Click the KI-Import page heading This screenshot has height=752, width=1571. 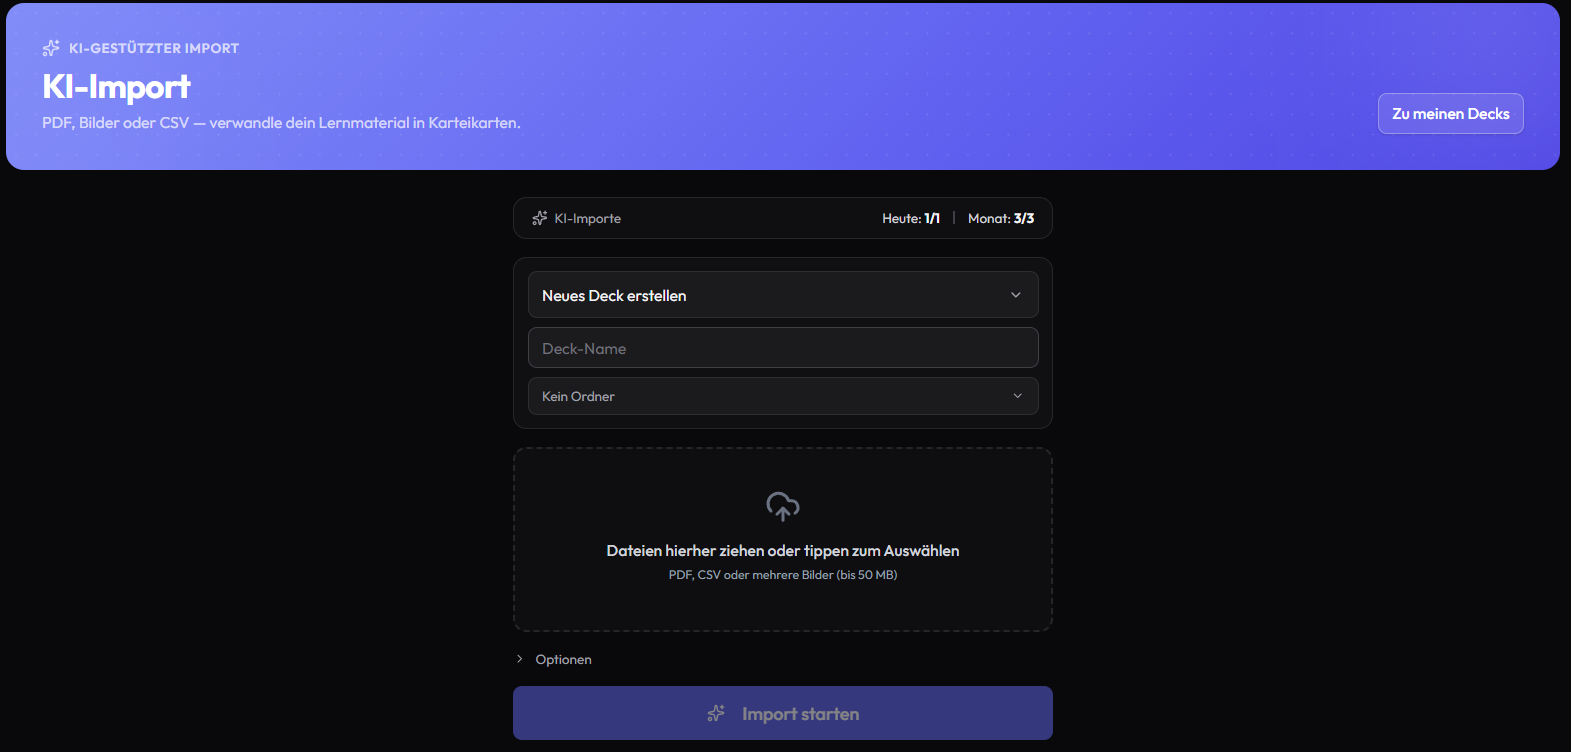(x=116, y=86)
